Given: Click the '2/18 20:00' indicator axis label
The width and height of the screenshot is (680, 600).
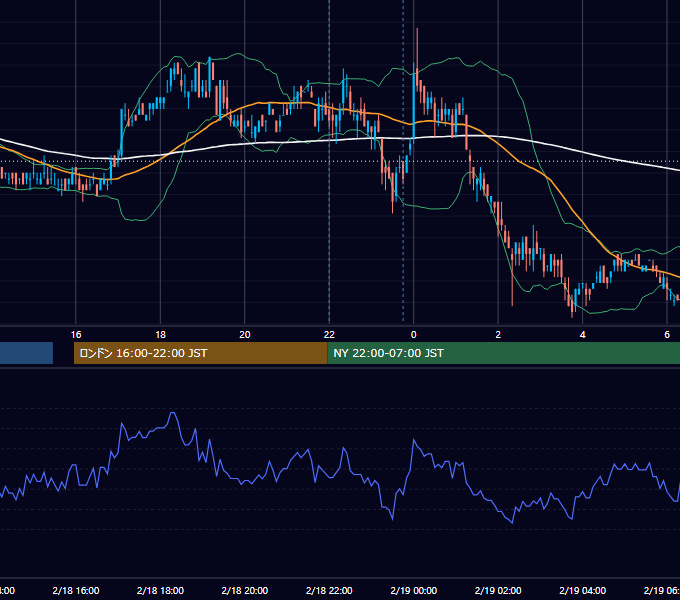Looking at the screenshot, I should click(x=245, y=590).
